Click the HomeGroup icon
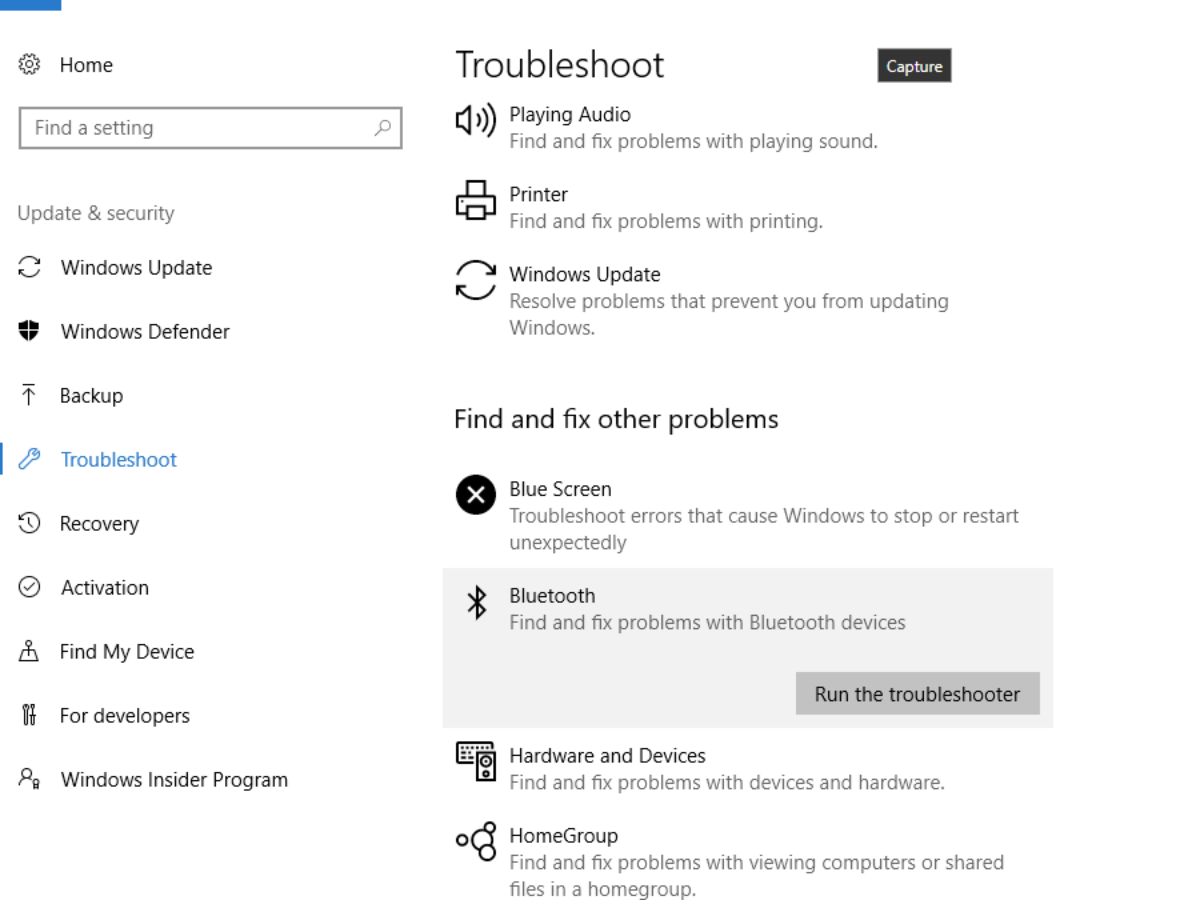The image size is (1200, 900). 475,842
